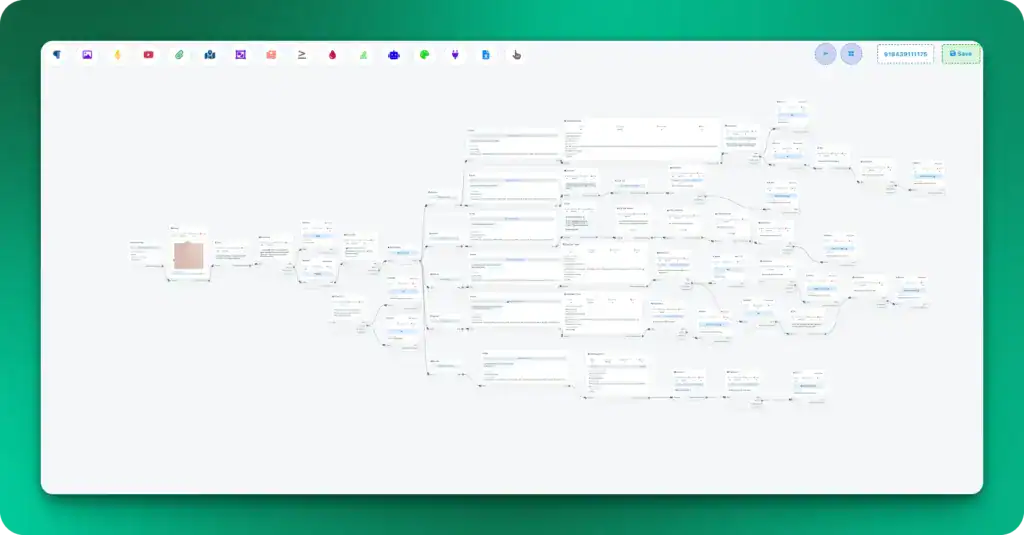Click the red droplet icon
1024x535 pixels.
[332, 55]
